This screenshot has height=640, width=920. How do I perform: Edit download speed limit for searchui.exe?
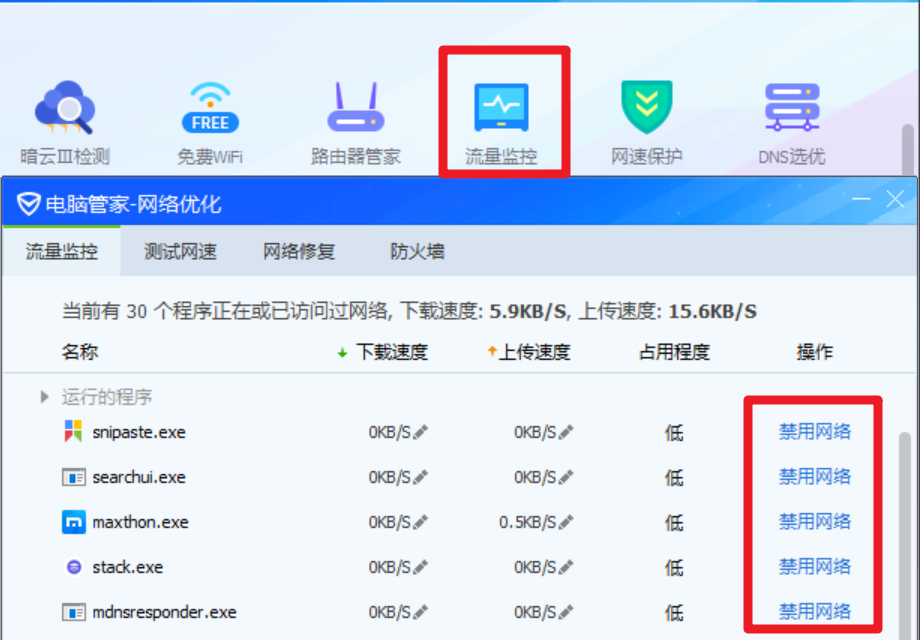[420, 478]
